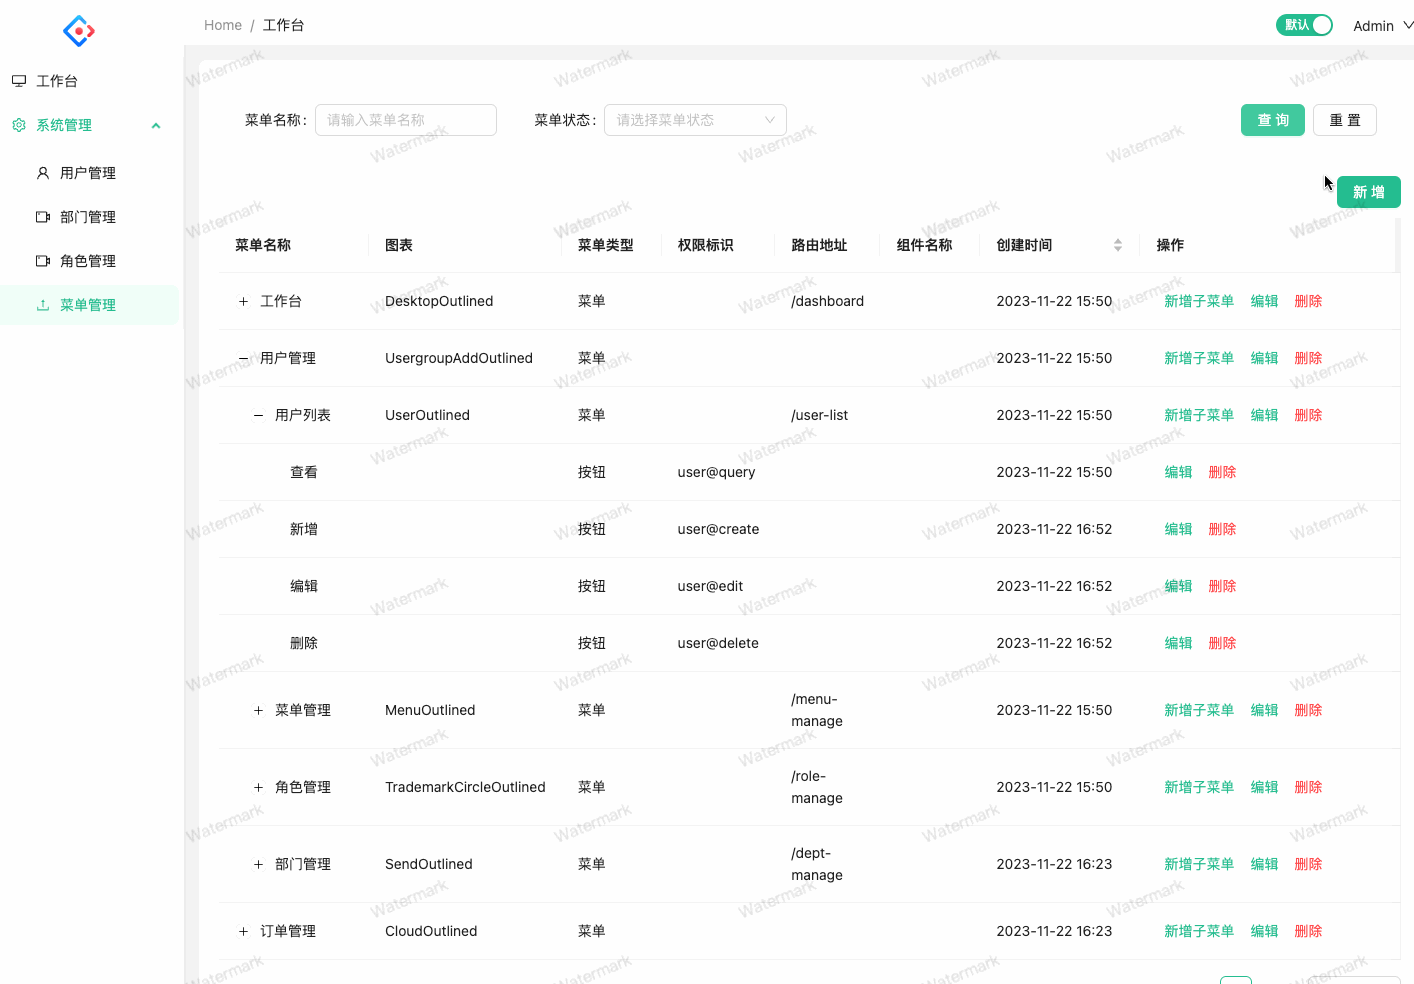Click Home in the breadcrumb
The width and height of the screenshot is (1414, 984).
(222, 24)
